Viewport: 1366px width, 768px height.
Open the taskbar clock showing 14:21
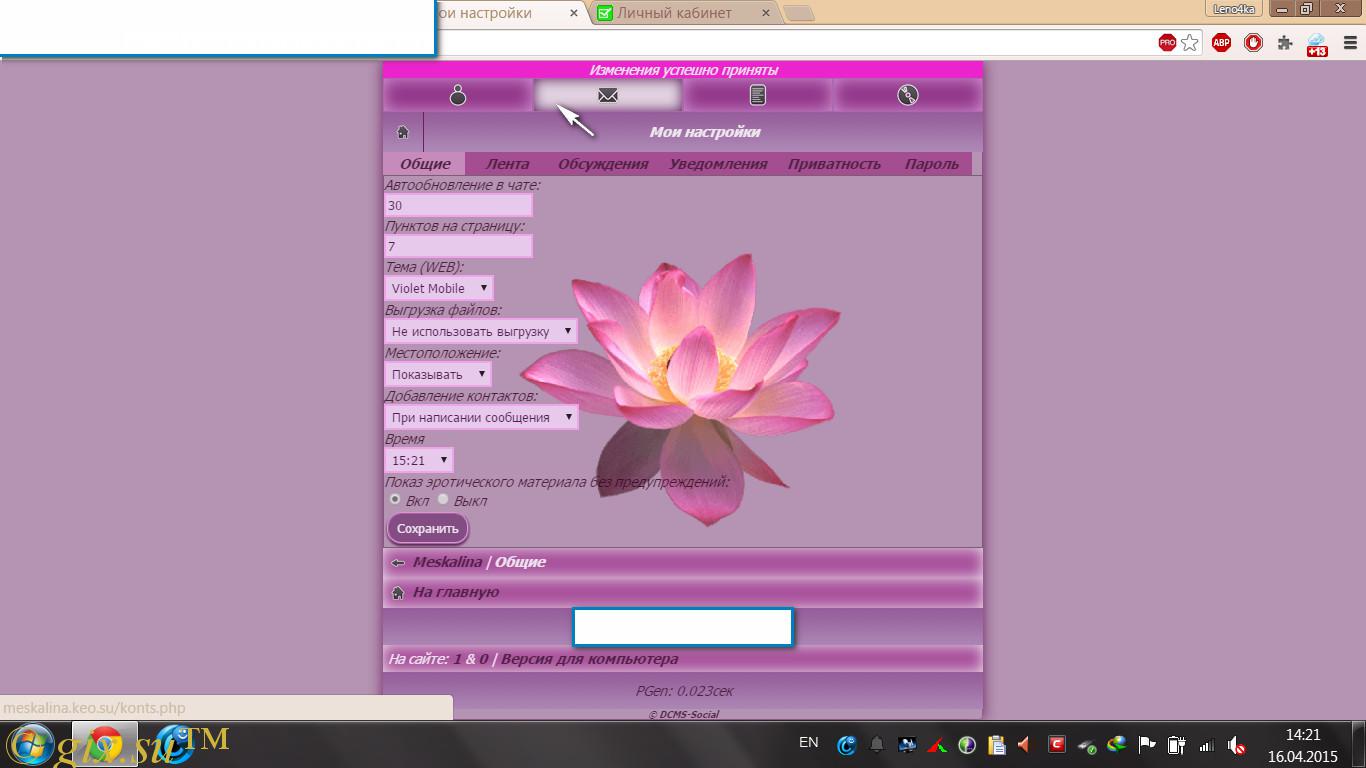coord(1303,745)
